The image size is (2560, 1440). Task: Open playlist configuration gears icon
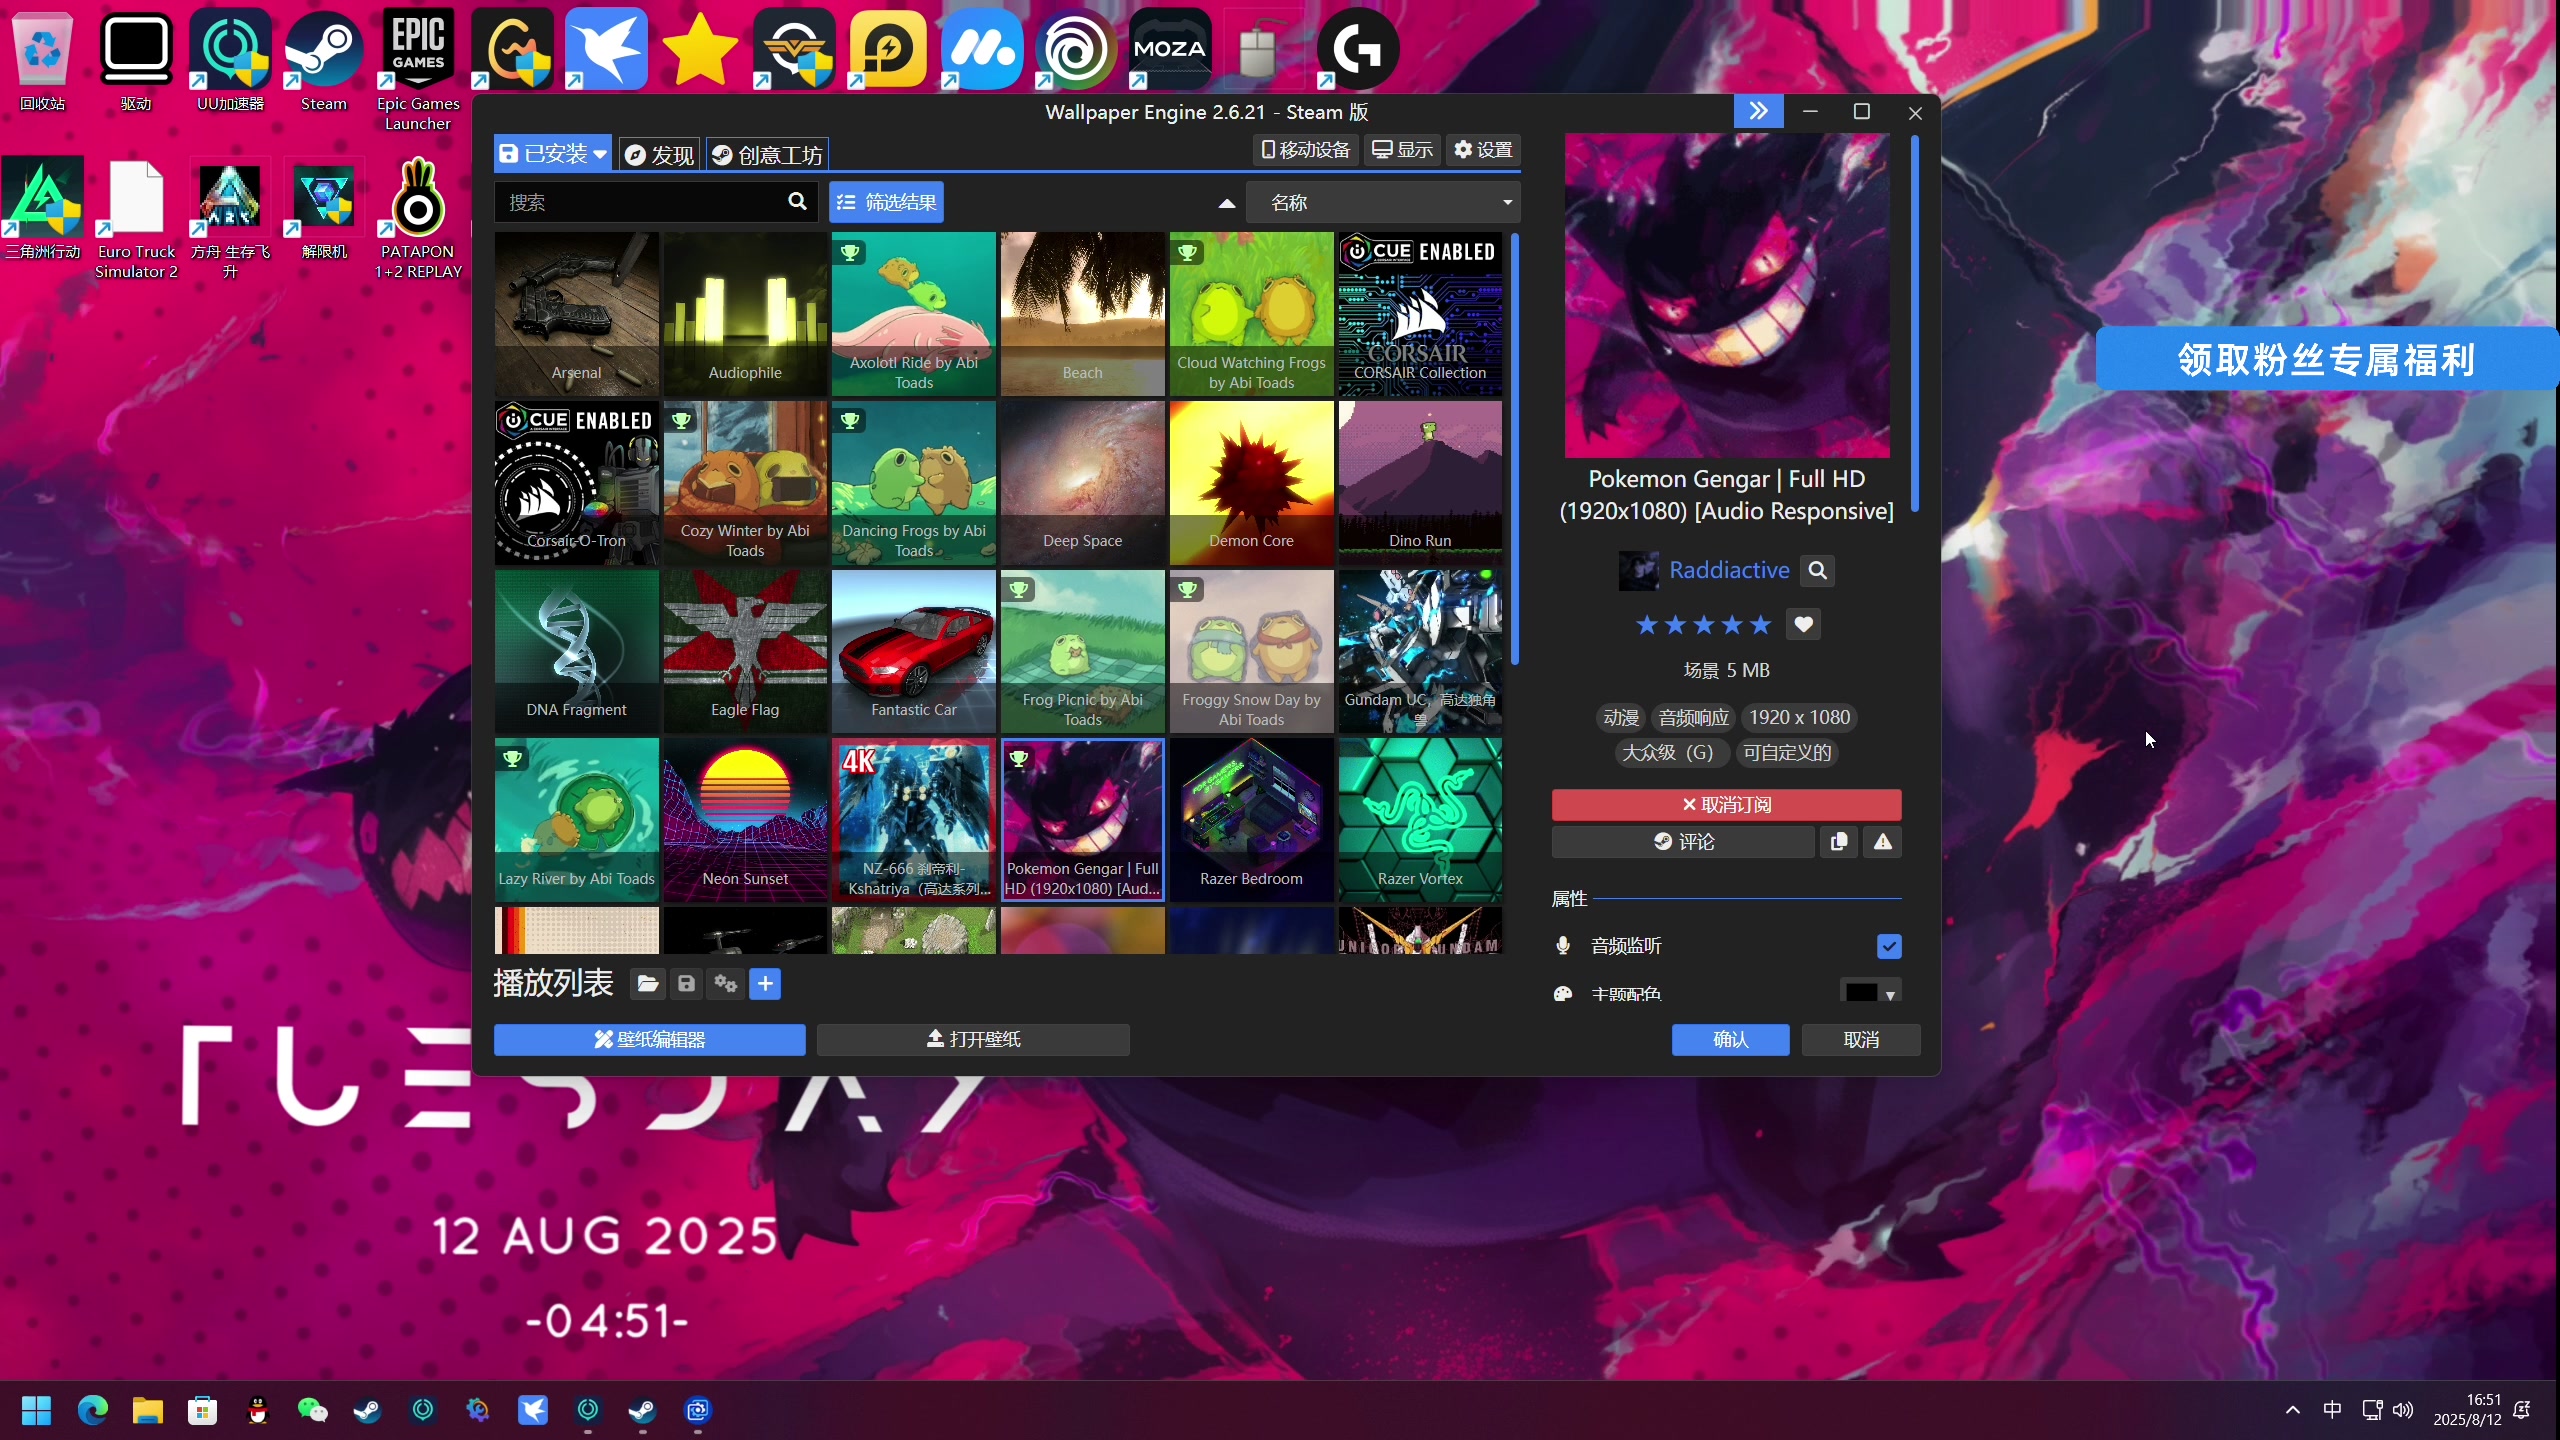click(x=726, y=984)
